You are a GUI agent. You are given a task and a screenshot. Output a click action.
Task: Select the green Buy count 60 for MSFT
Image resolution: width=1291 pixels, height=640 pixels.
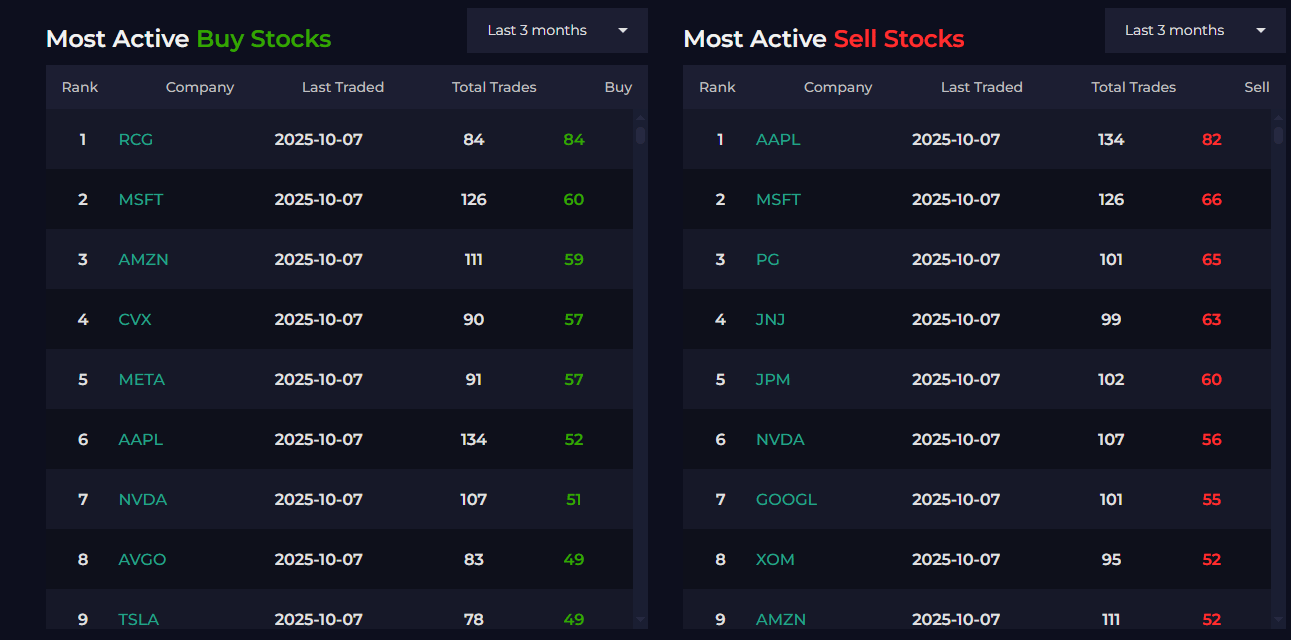click(573, 199)
